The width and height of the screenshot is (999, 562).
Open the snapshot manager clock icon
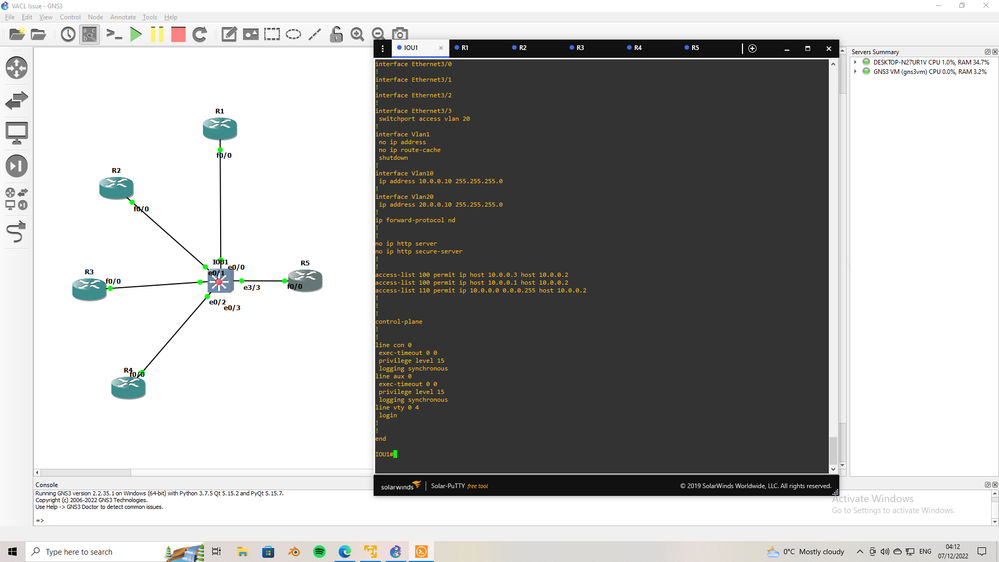tap(68, 34)
